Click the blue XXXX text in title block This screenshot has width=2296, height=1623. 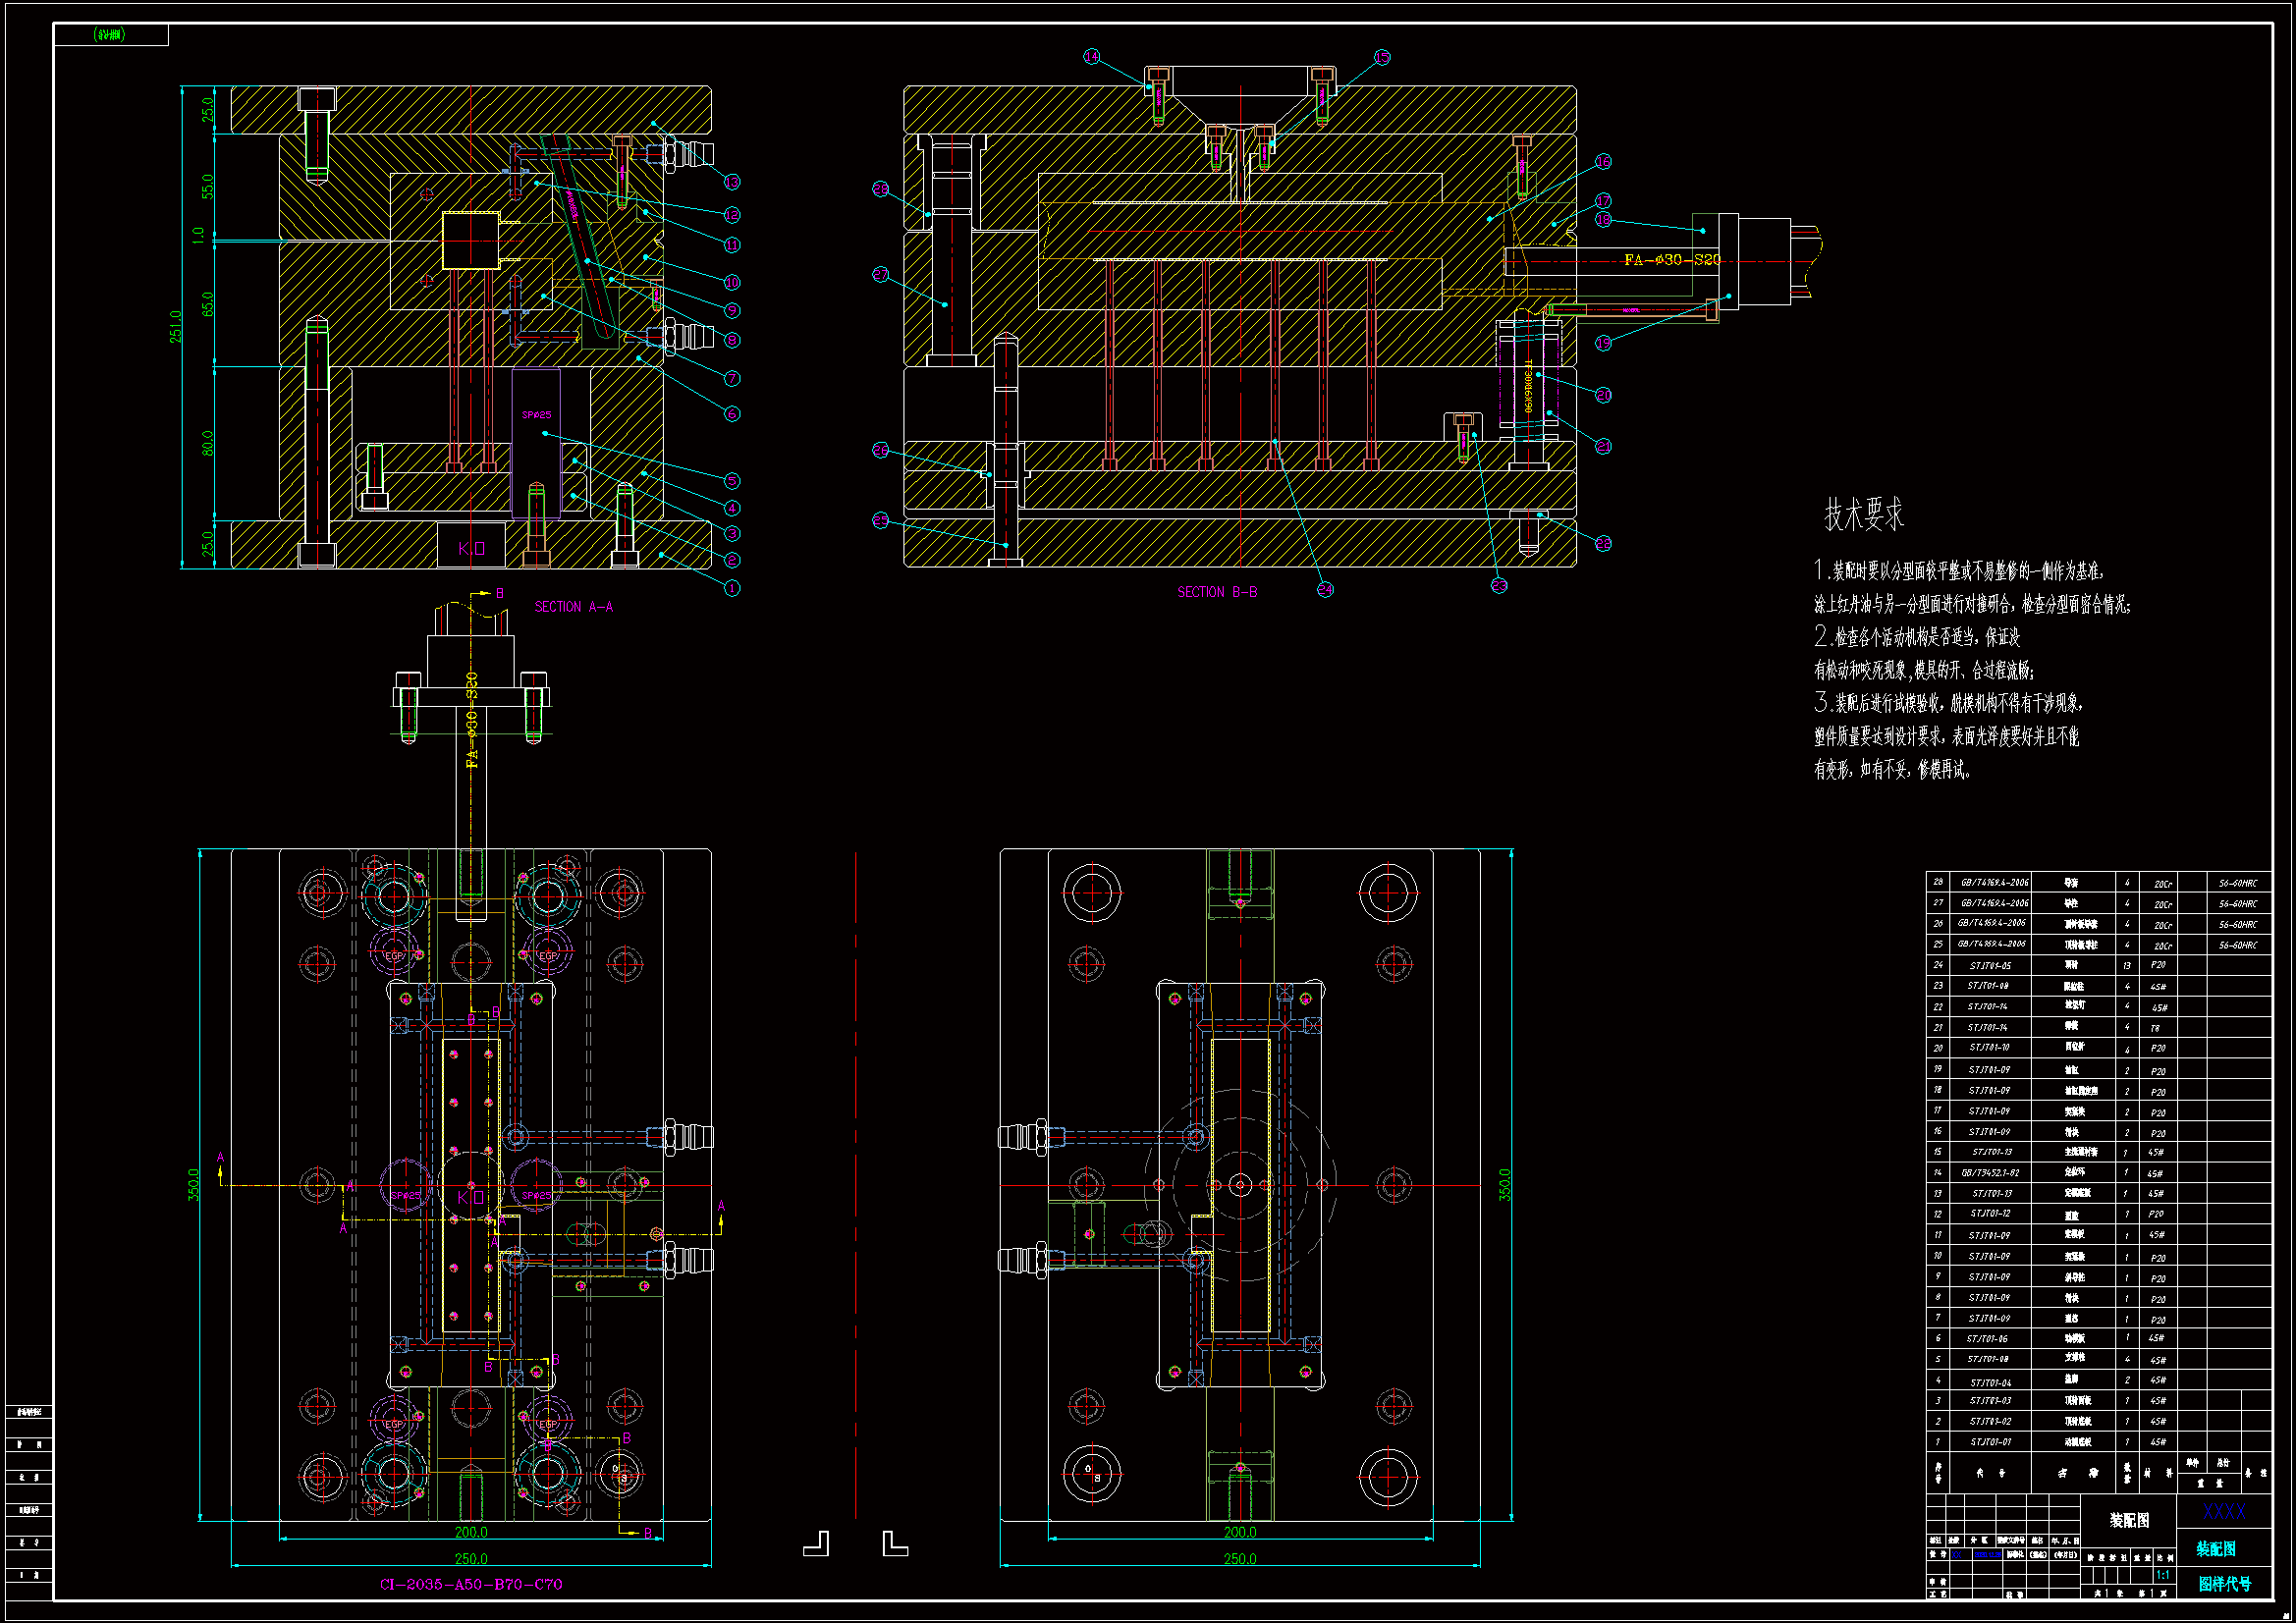pyautogui.click(x=2223, y=1511)
